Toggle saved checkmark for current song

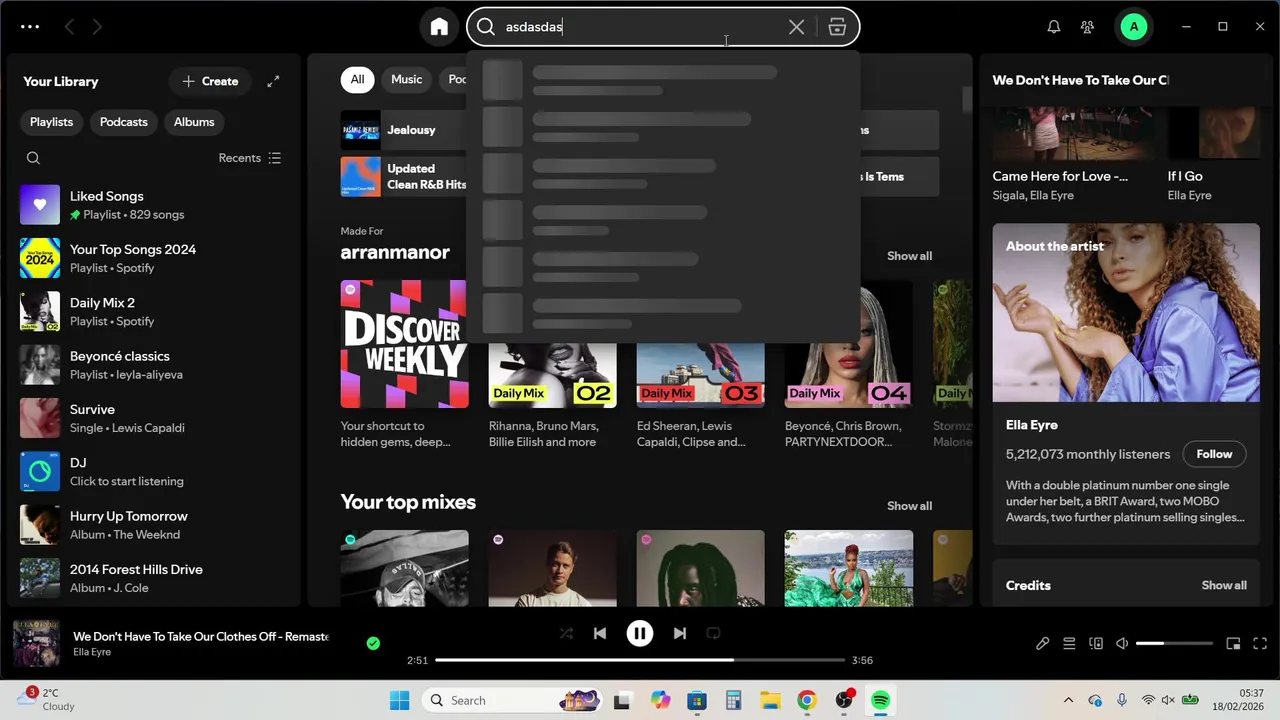pyautogui.click(x=373, y=644)
